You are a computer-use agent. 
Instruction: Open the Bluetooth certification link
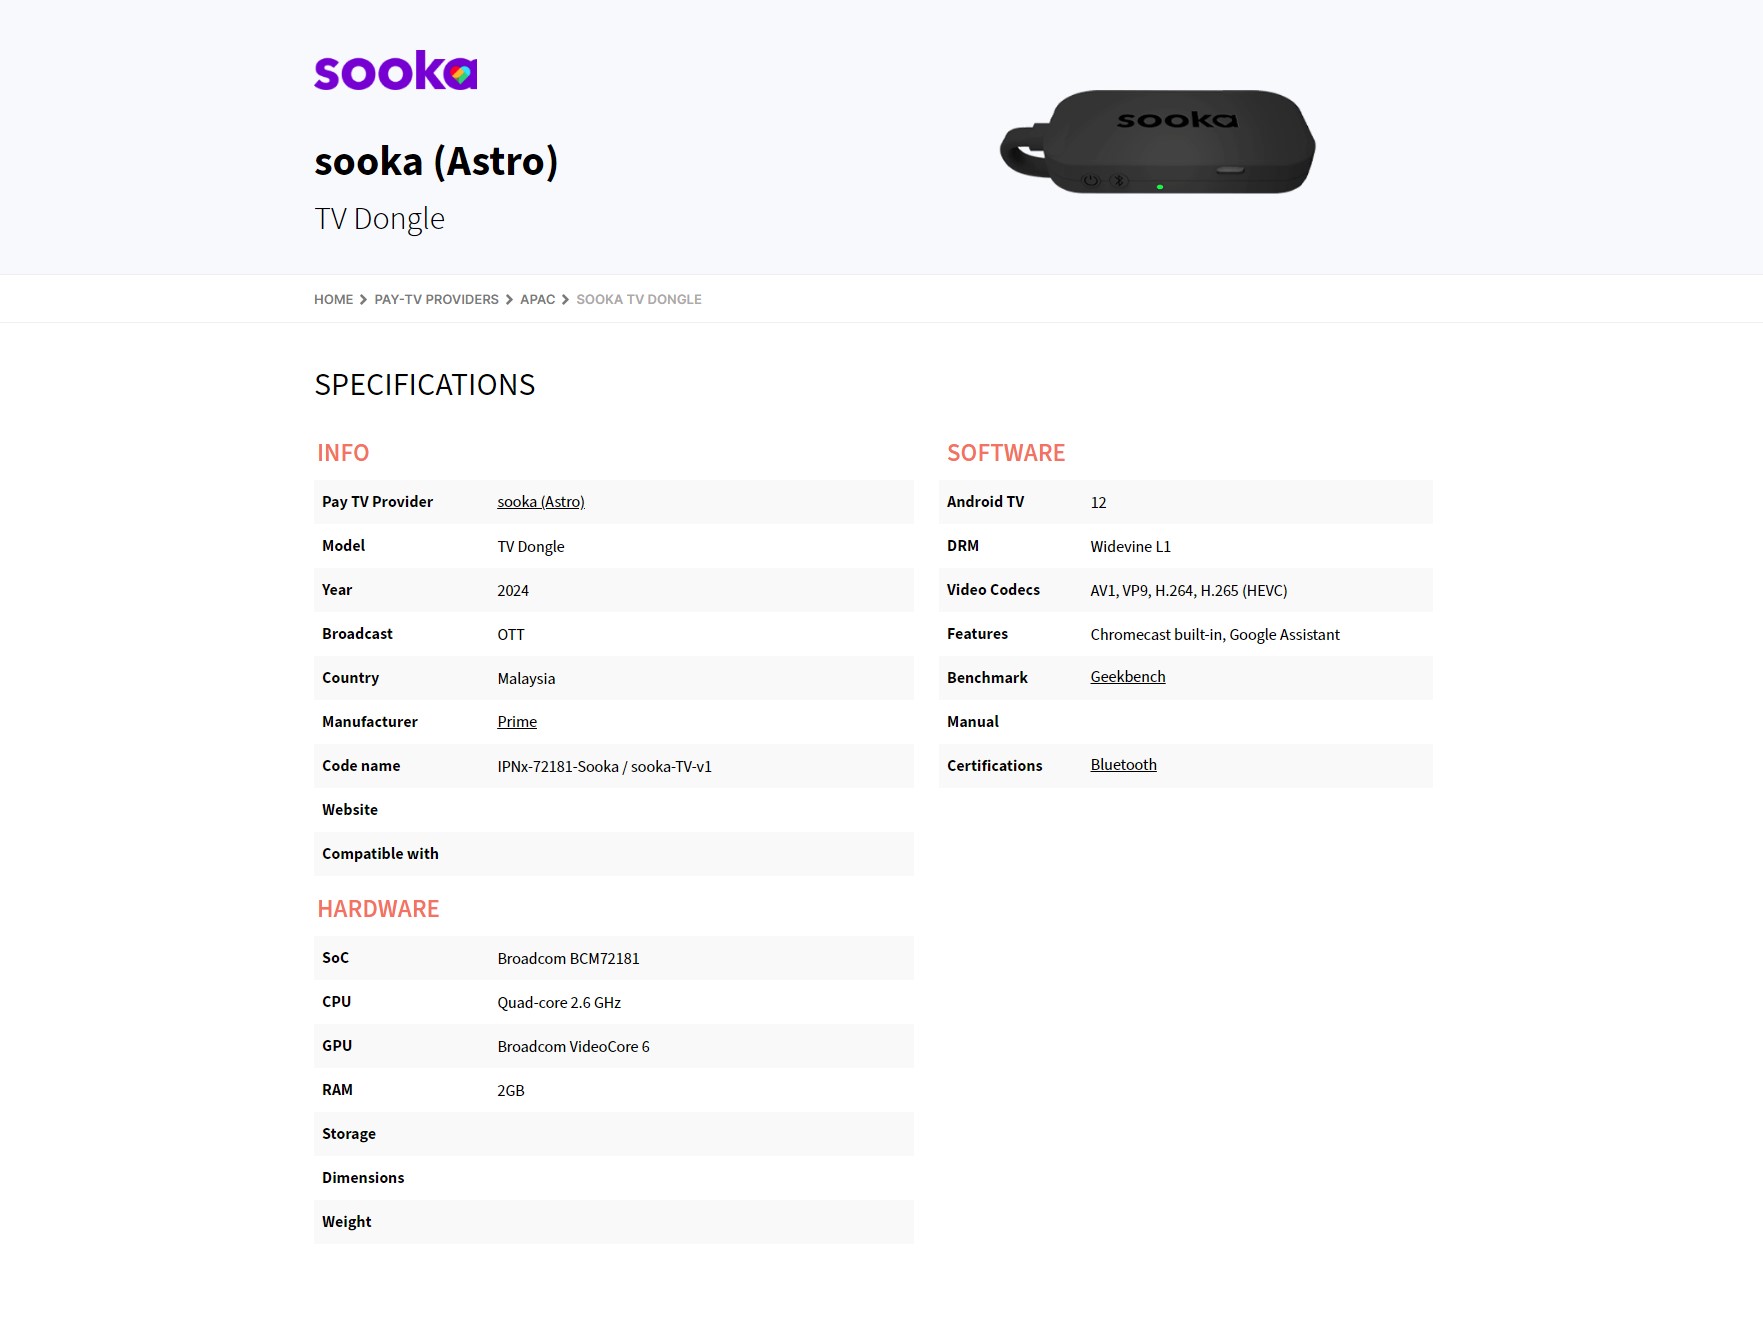[x=1123, y=765]
